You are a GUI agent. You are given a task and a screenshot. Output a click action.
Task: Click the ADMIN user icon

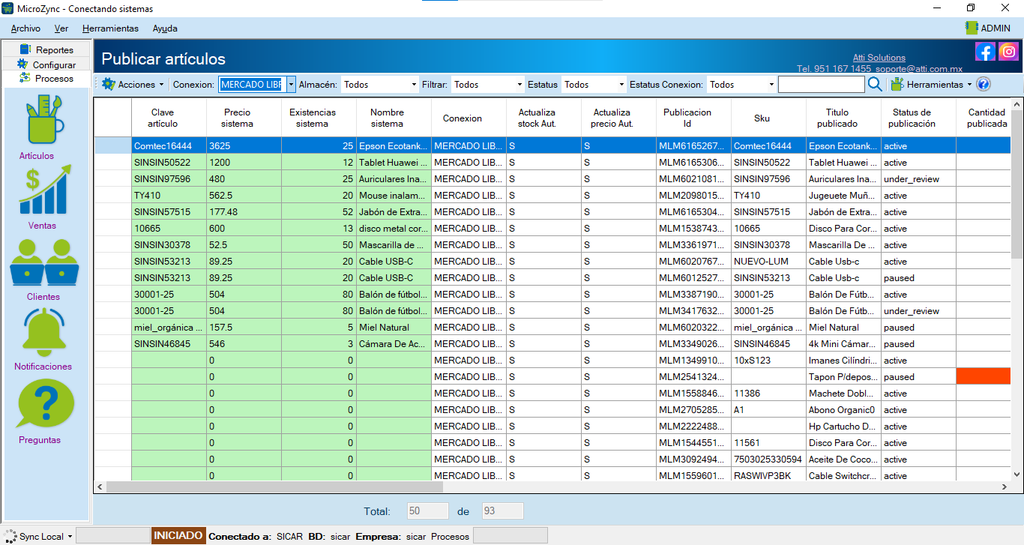971,27
